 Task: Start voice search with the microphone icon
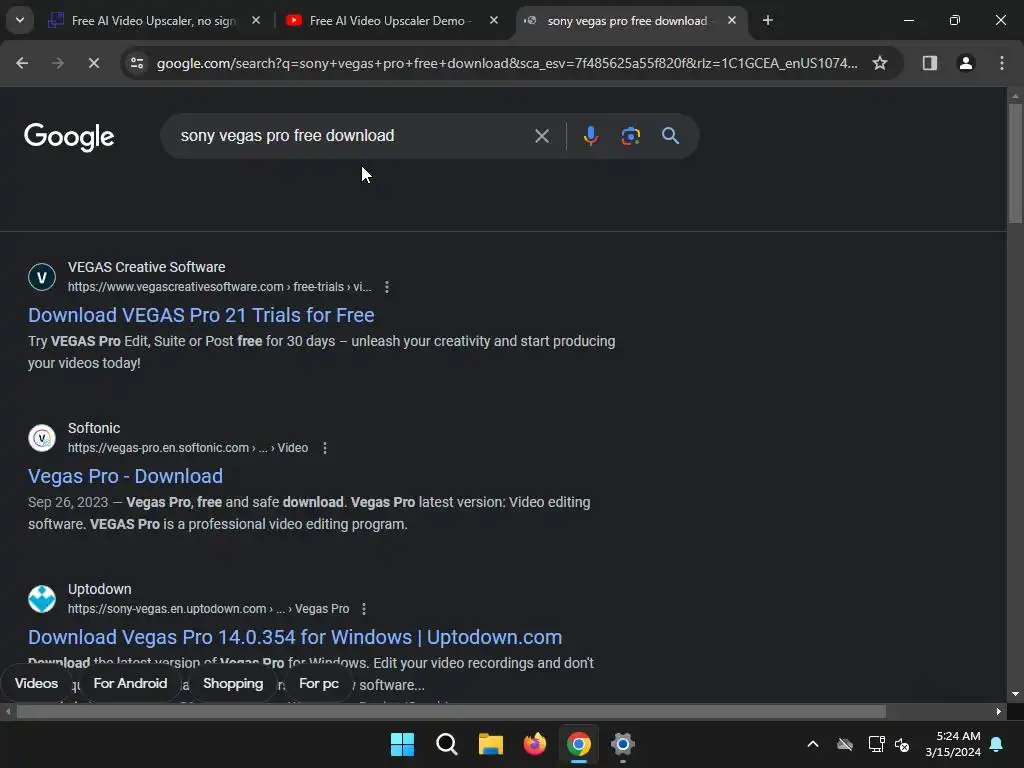(590, 136)
